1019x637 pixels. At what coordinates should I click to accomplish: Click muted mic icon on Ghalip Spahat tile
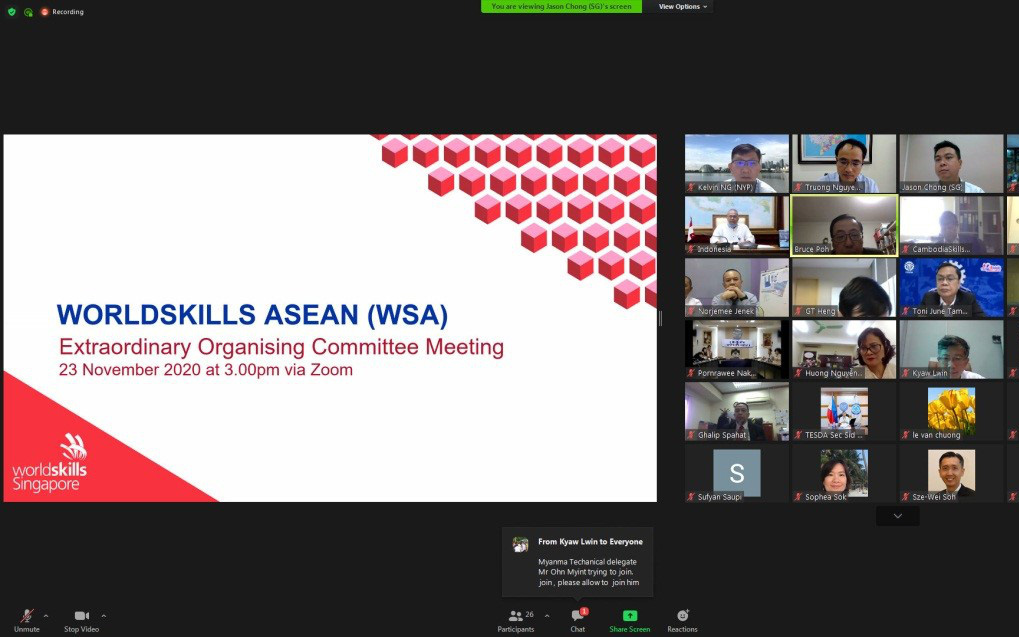(691, 435)
